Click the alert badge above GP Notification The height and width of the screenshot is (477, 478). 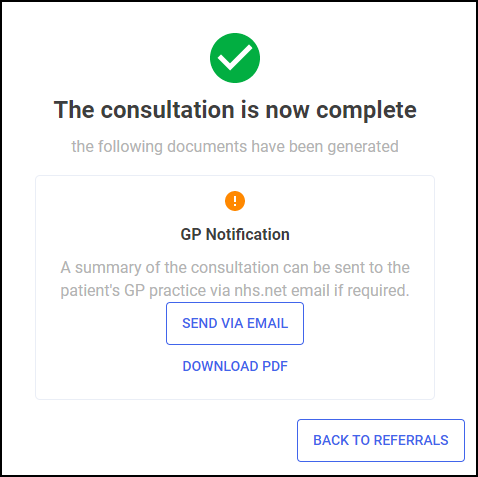(x=235, y=201)
